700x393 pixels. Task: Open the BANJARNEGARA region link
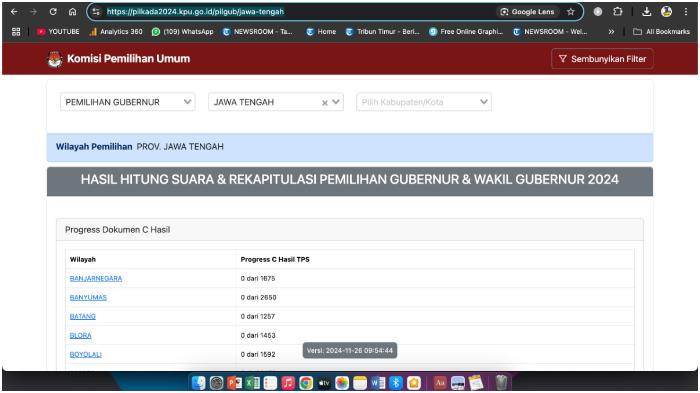(x=96, y=279)
